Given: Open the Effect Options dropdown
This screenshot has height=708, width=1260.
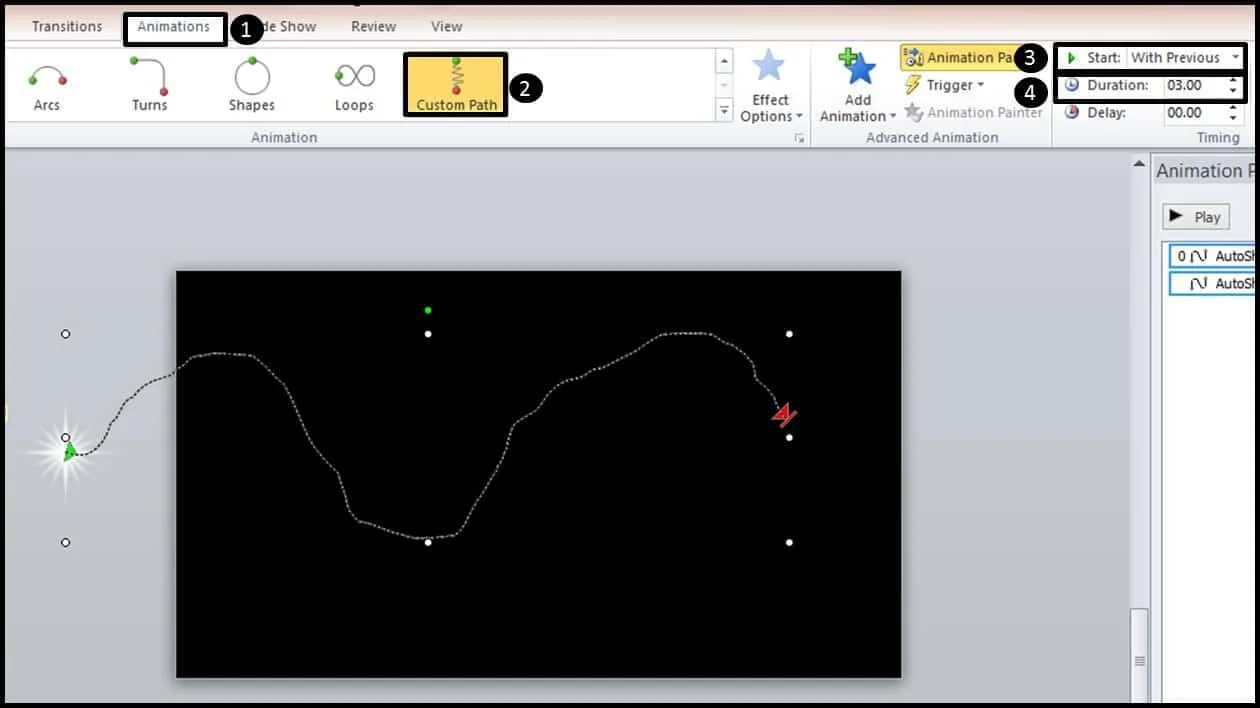Looking at the screenshot, I should tap(770, 87).
